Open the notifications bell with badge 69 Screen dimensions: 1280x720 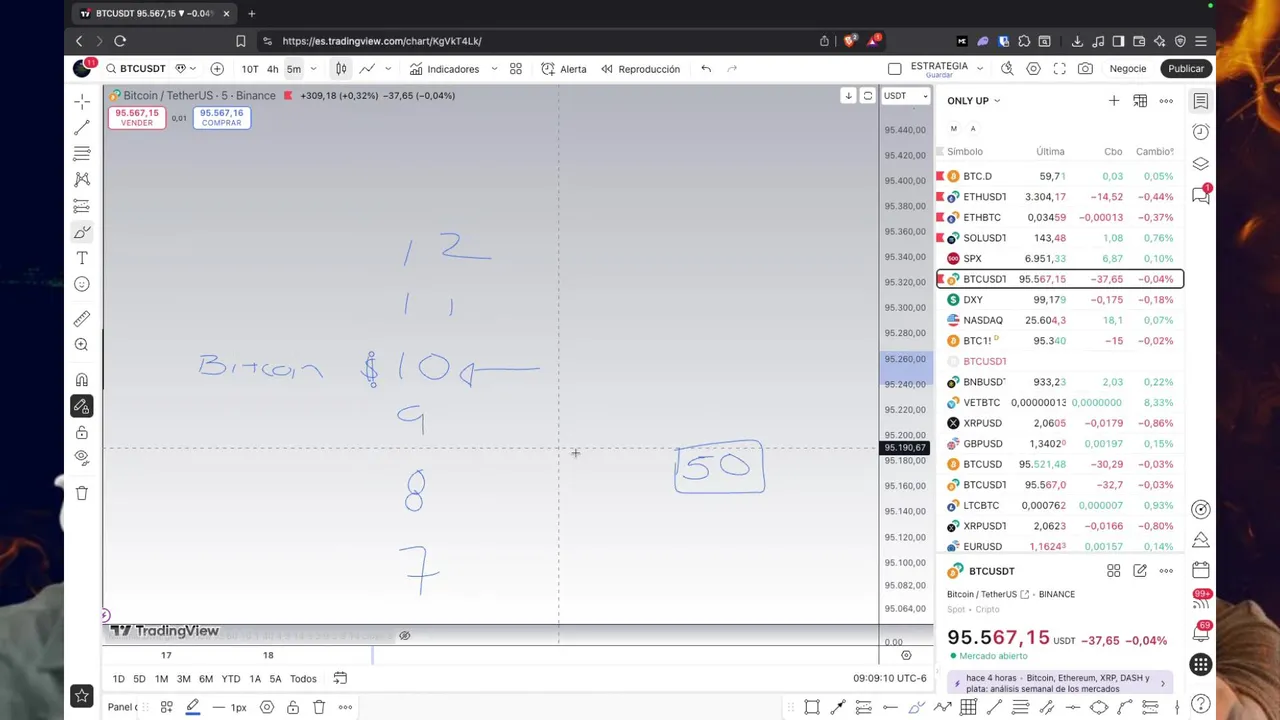(x=1201, y=632)
